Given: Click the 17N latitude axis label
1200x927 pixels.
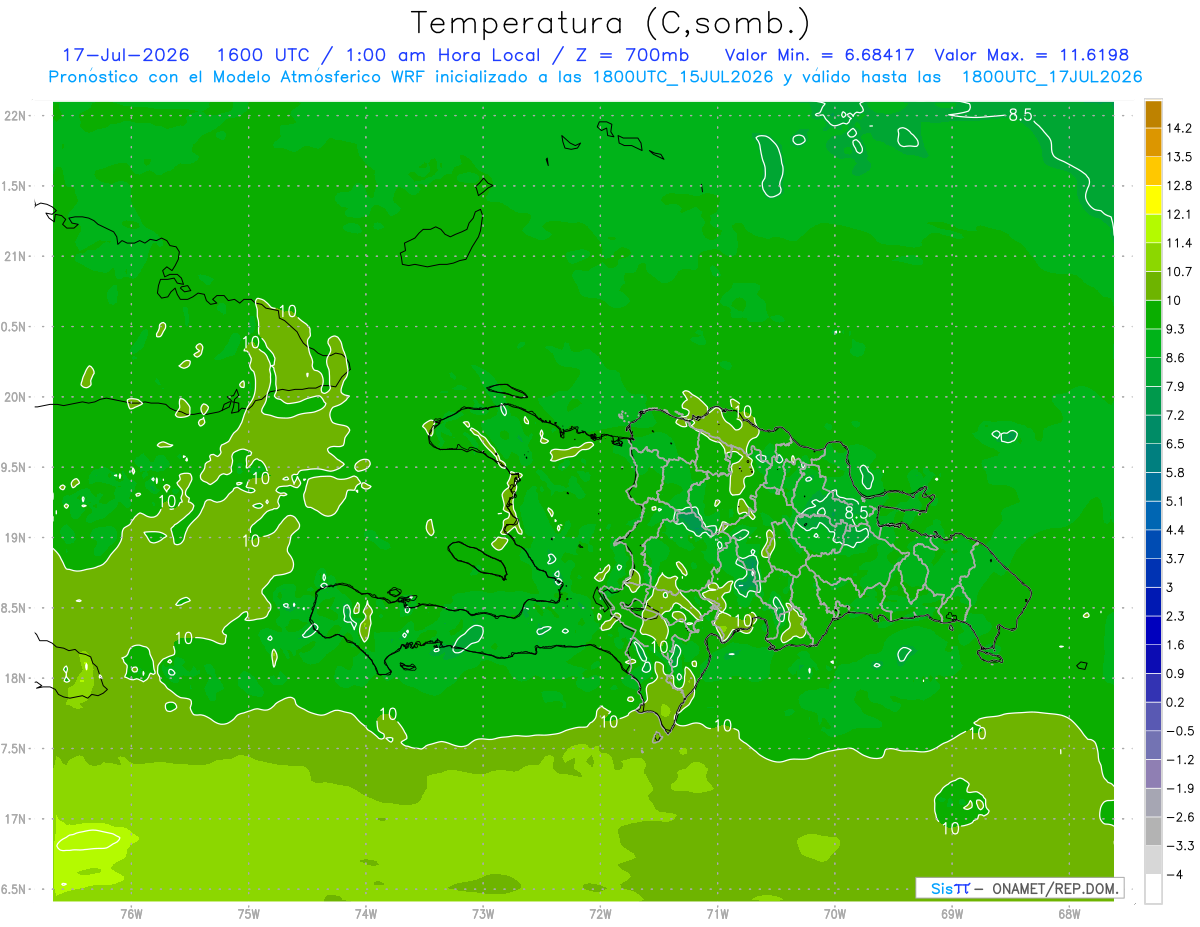Looking at the screenshot, I should coord(17,819).
